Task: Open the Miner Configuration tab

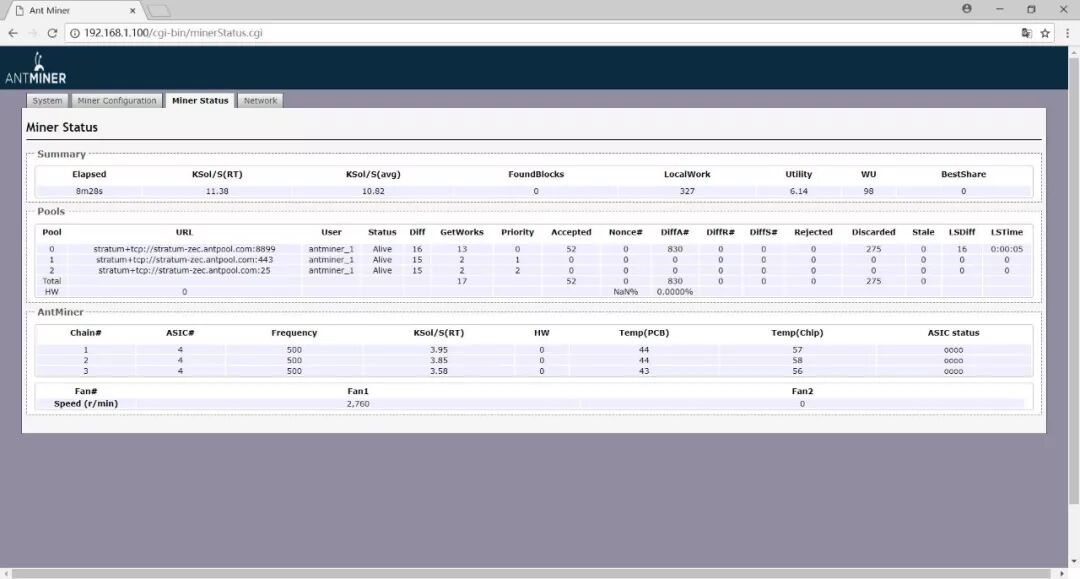Action: (x=117, y=101)
